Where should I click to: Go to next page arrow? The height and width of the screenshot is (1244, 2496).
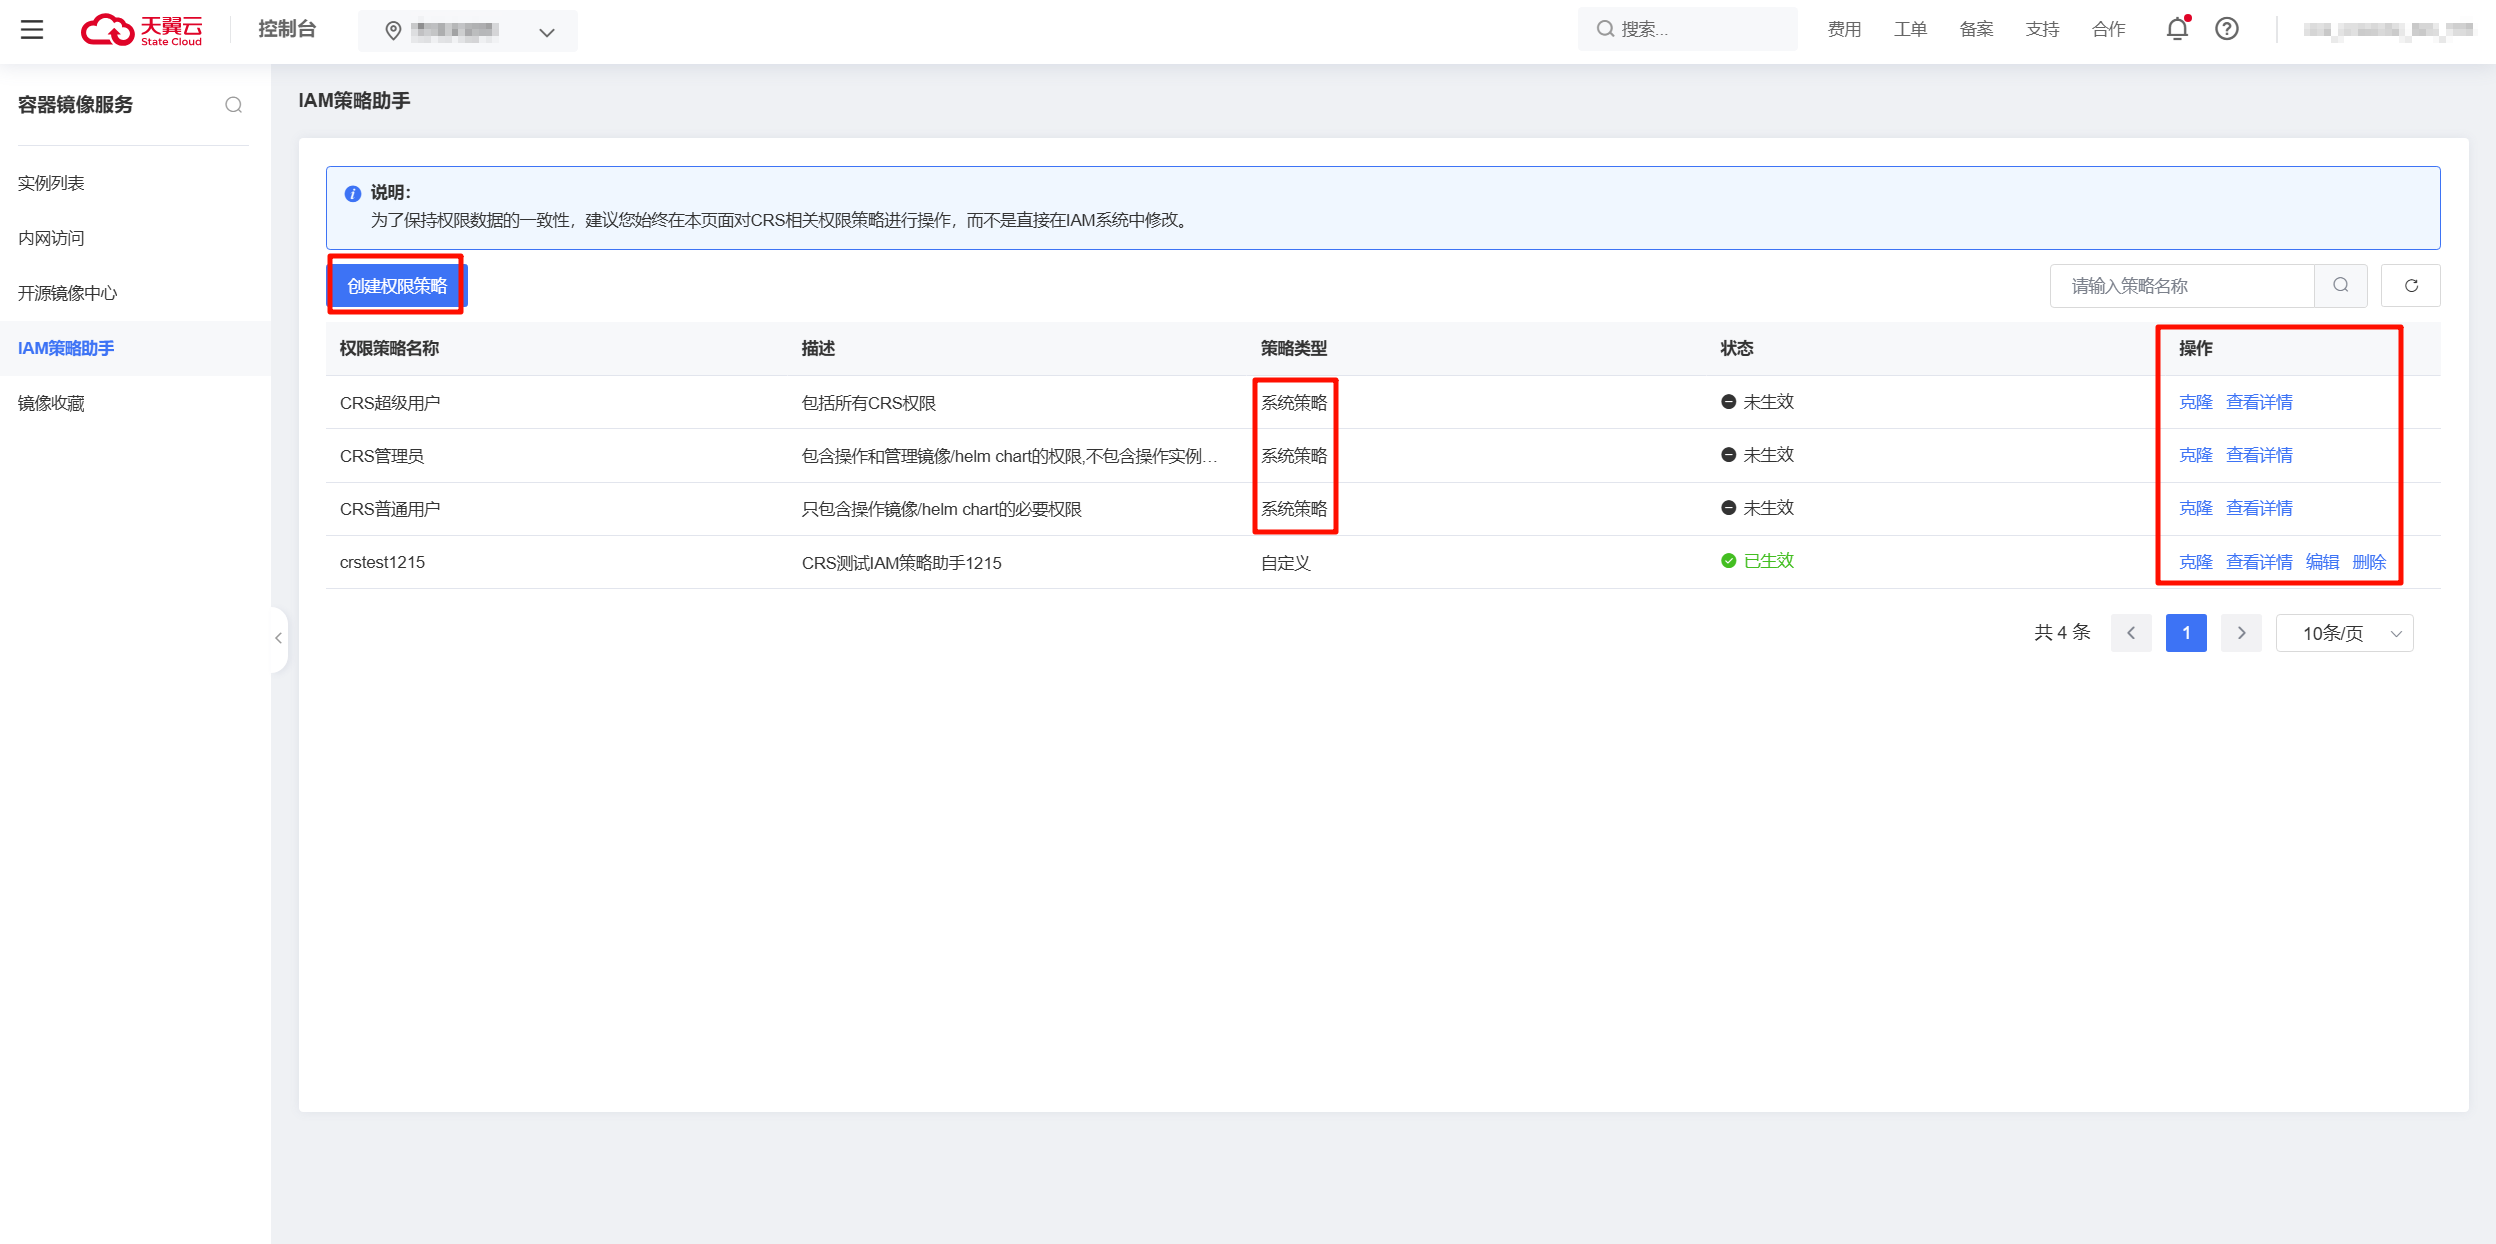tap(2241, 633)
